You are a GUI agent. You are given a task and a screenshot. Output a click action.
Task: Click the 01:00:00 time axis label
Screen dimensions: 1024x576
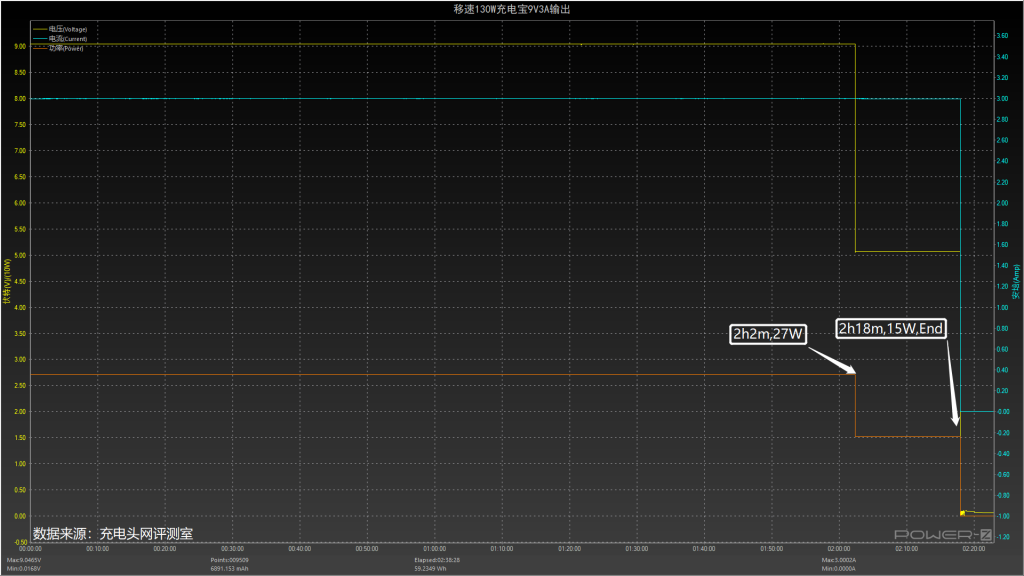click(434, 549)
